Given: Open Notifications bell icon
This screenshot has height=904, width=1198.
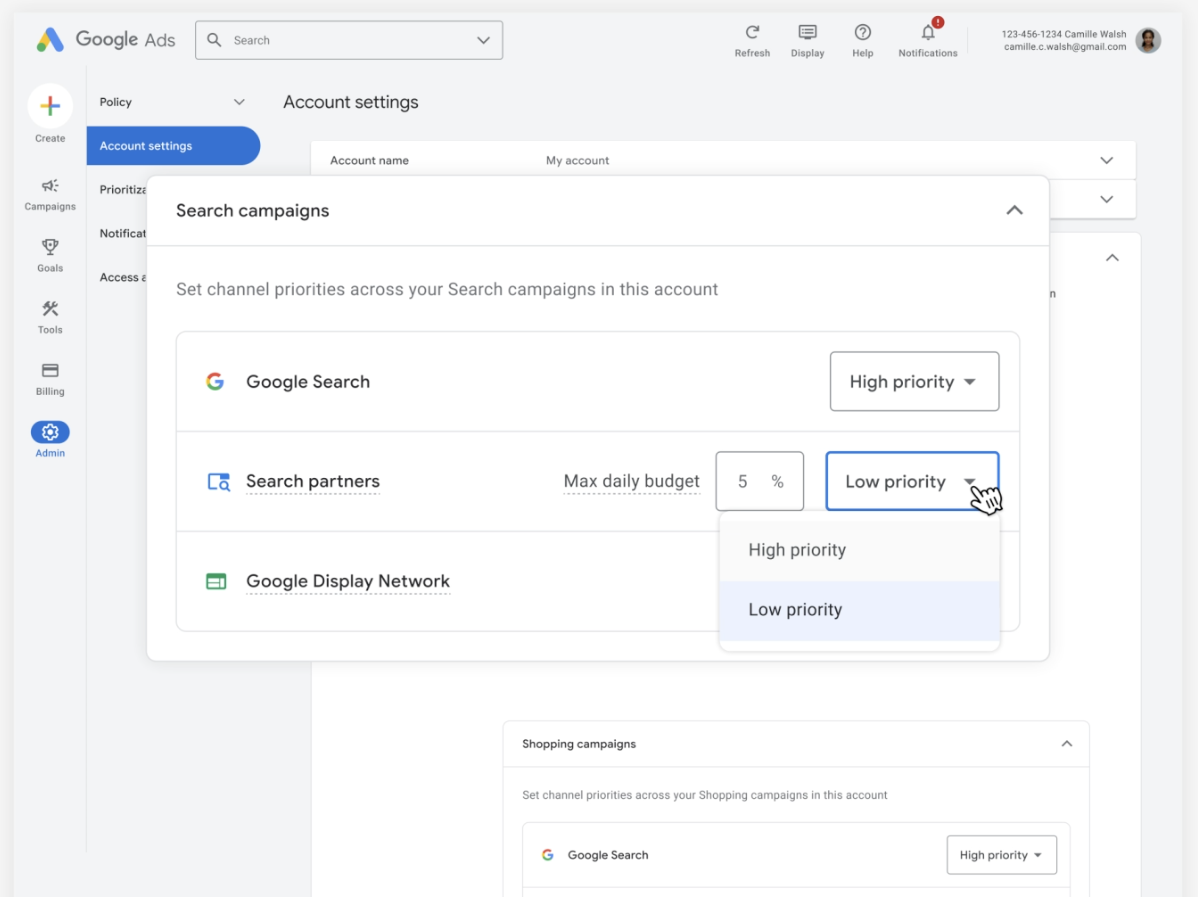Looking at the screenshot, I should 928,32.
